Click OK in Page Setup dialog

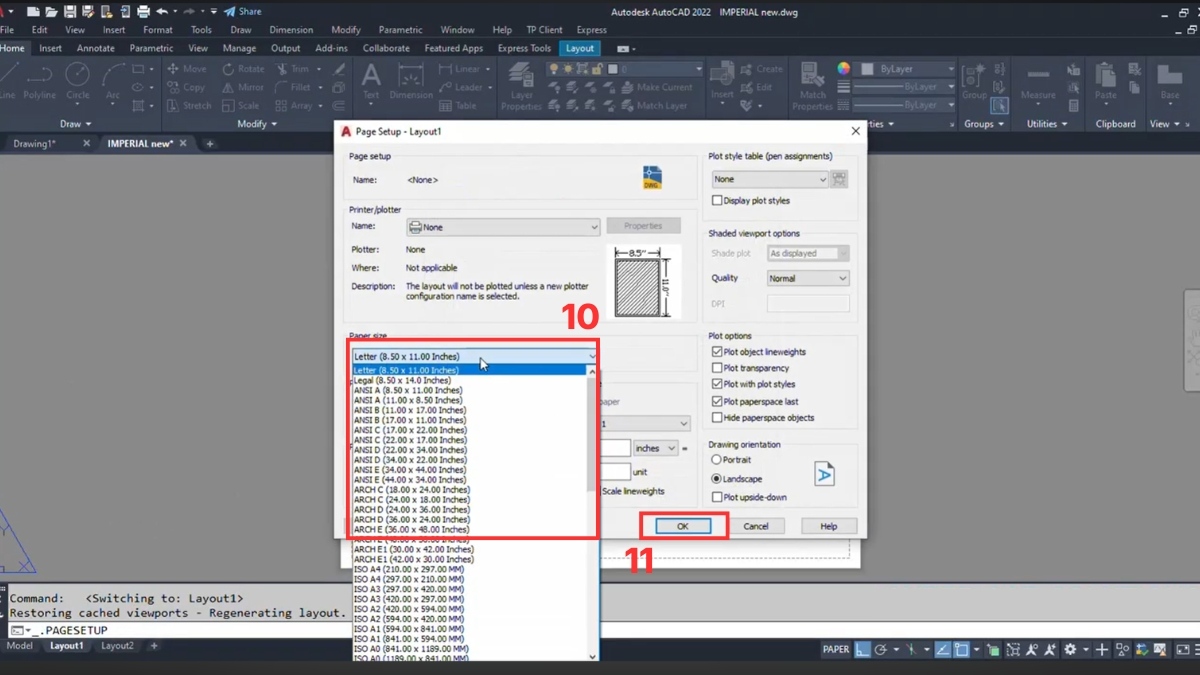pos(683,526)
